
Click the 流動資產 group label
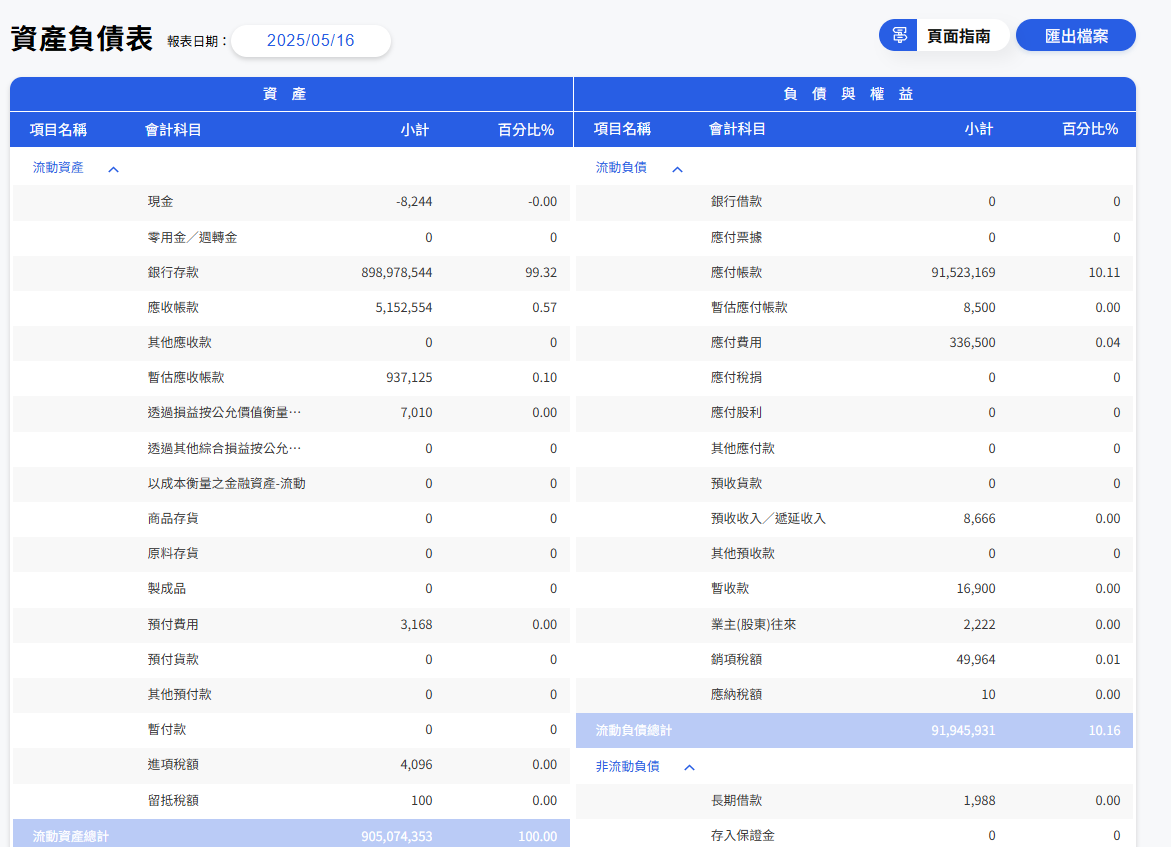(x=58, y=167)
